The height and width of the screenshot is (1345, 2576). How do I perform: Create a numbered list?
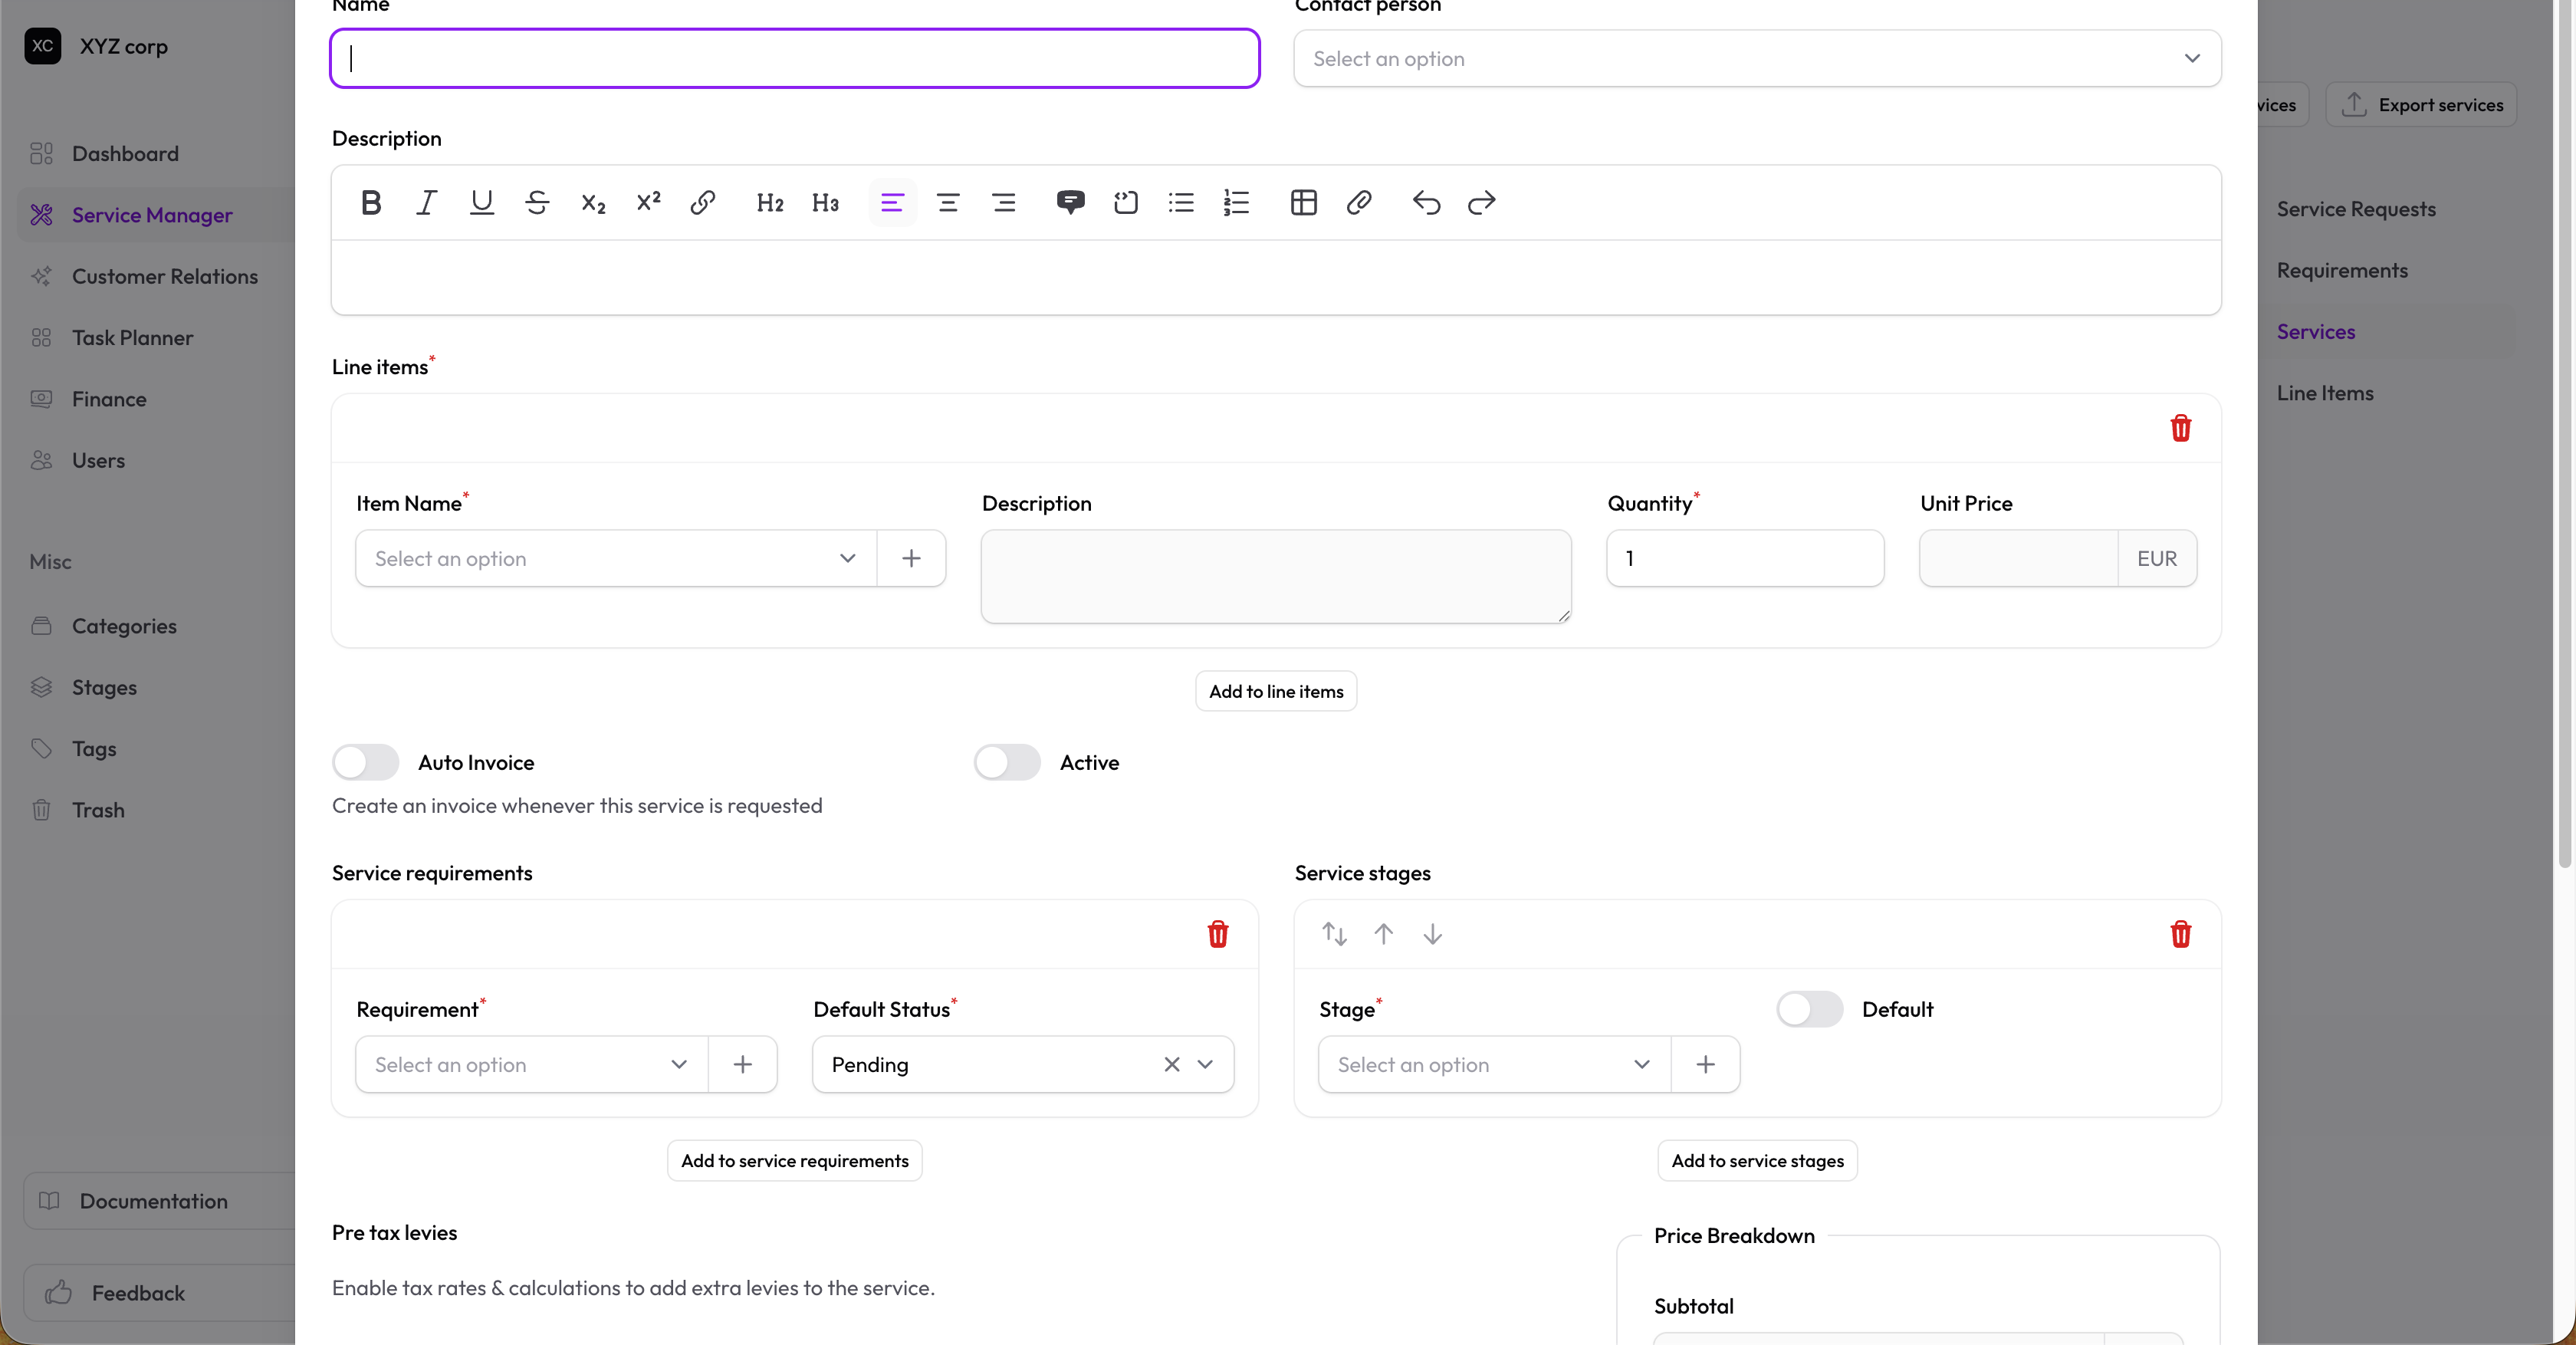pos(1237,203)
